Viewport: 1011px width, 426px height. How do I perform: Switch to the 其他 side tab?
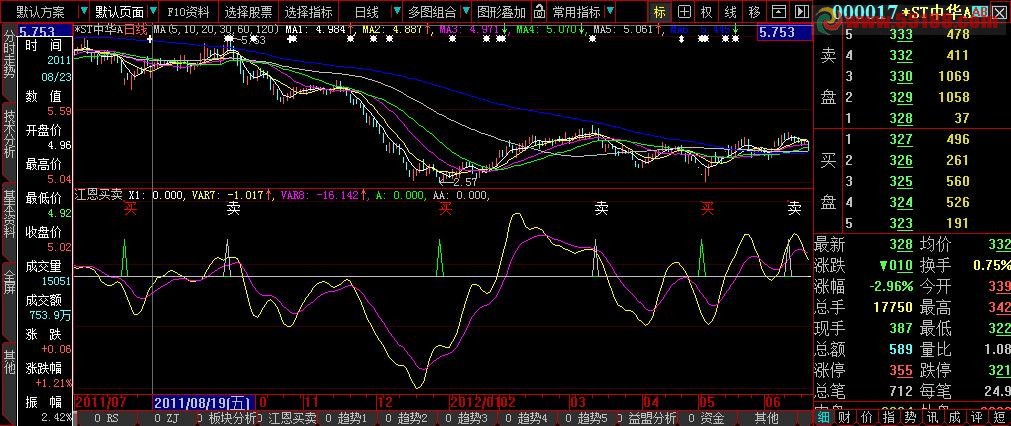pos(9,362)
